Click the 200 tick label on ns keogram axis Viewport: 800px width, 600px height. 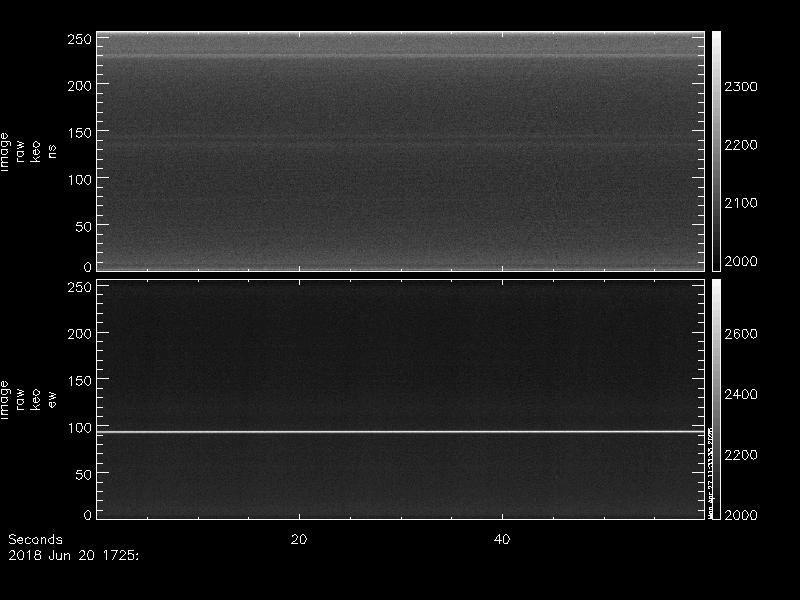point(79,86)
